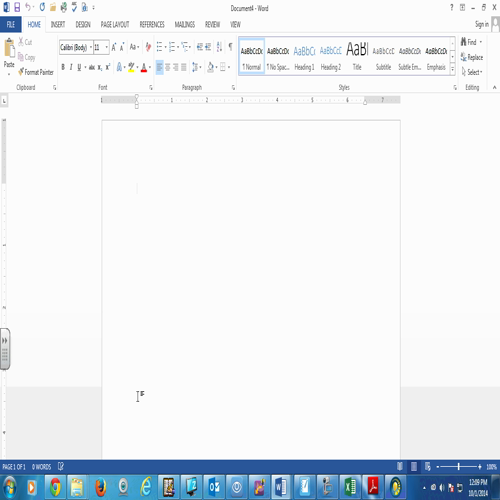Click the text highlight color marker
This screenshot has height=500, width=500.
[x=131, y=67]
